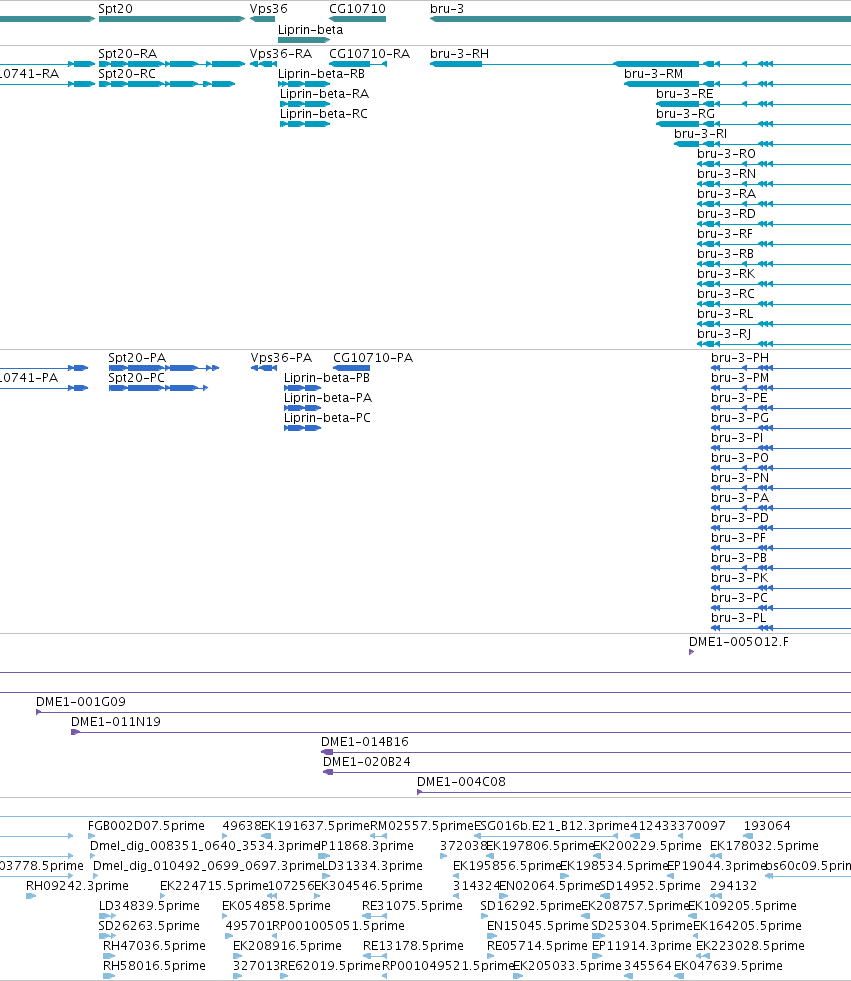Click EST RH09242.3prime

(x=77, y=886)
